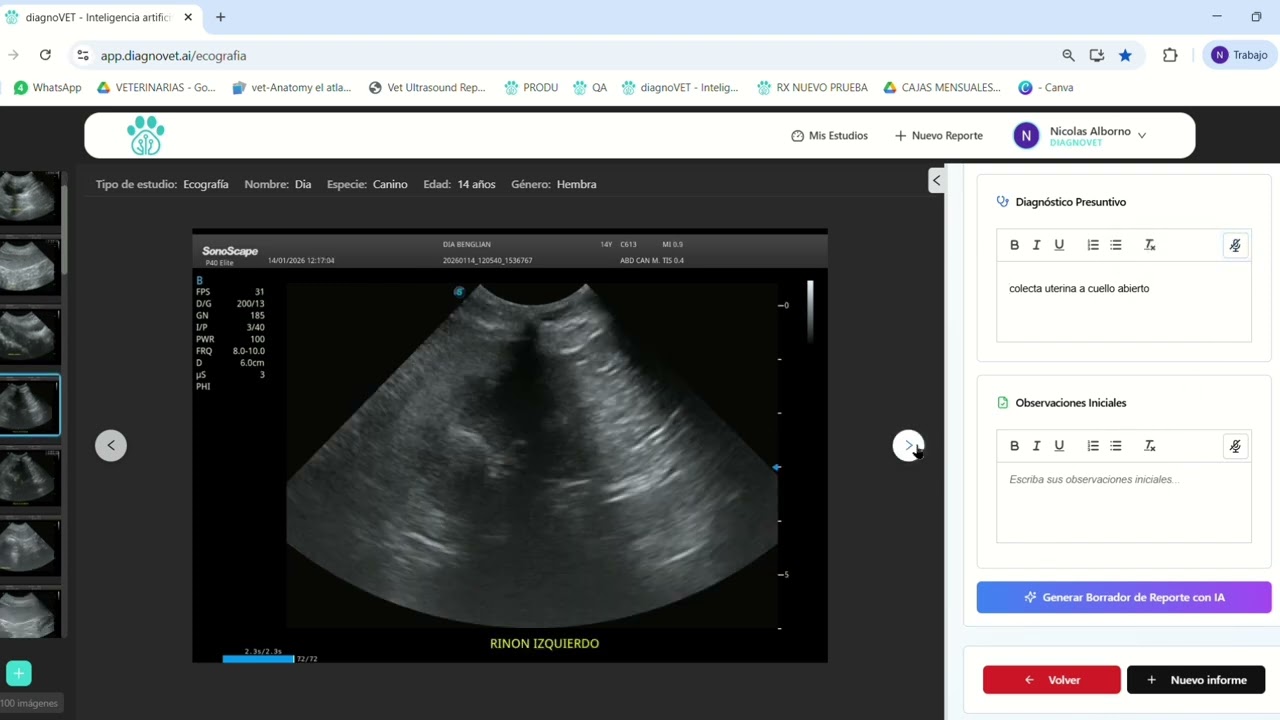The image size is (1280, 720).
Task: Toggle bold in Diagnóstico Presuntivo editor
Action: 1014,245
